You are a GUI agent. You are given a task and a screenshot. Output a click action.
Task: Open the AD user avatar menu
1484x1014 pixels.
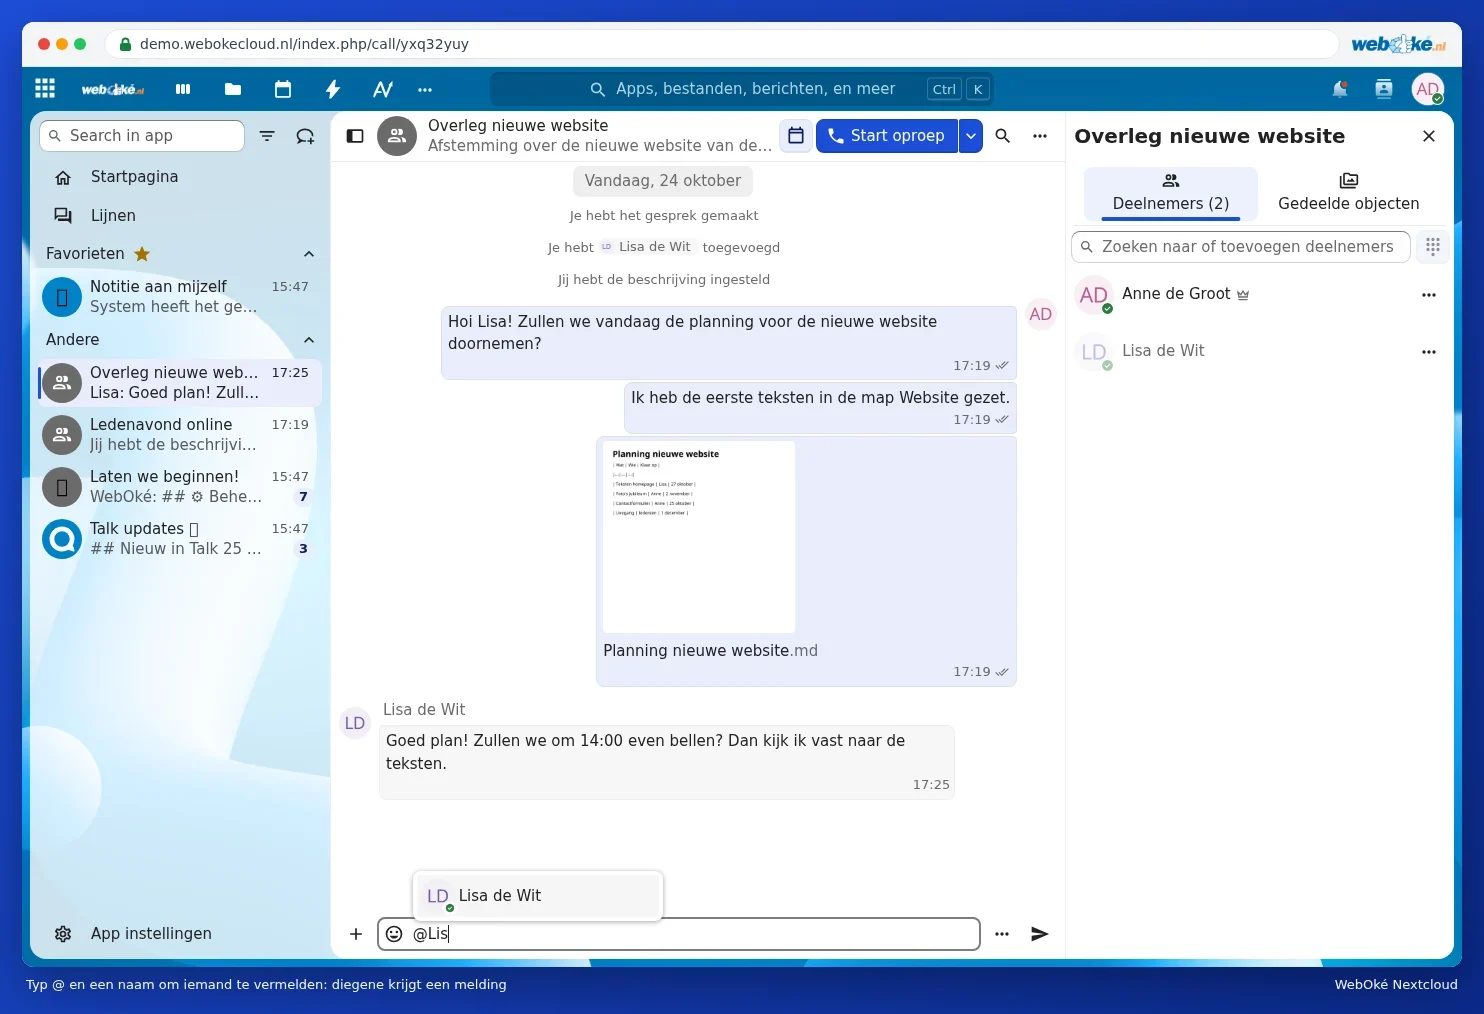point(1428,89)
